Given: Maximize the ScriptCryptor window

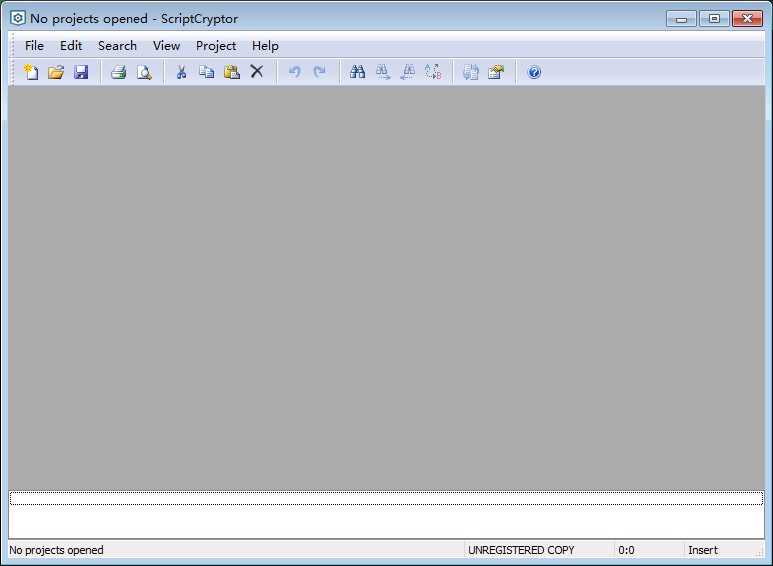Looking at the screenshot, I should tap(714, 19).
